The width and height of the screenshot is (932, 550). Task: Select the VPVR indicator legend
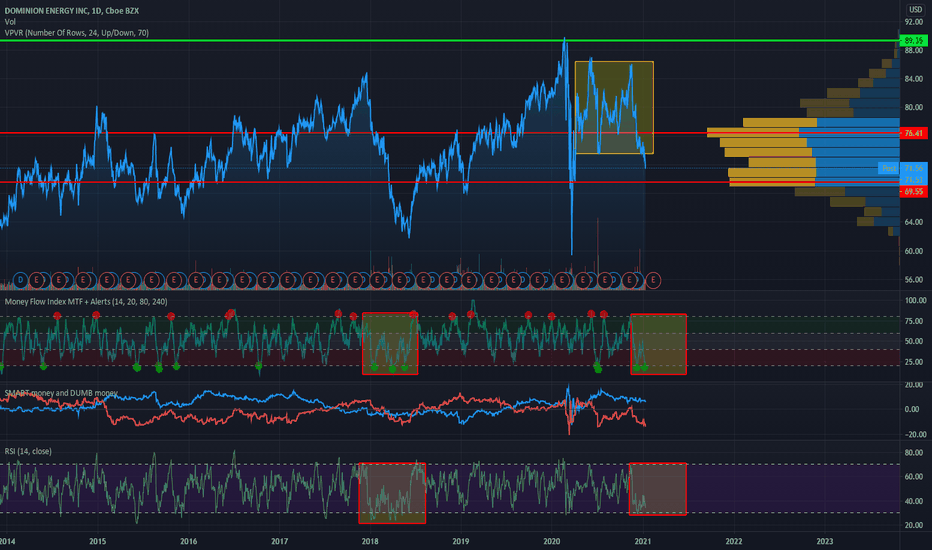point(77,33)
